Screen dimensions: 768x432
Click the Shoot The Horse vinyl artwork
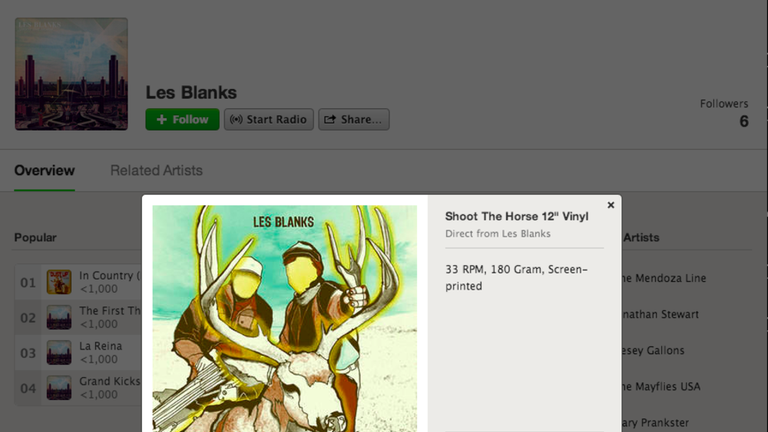point(285,318)
